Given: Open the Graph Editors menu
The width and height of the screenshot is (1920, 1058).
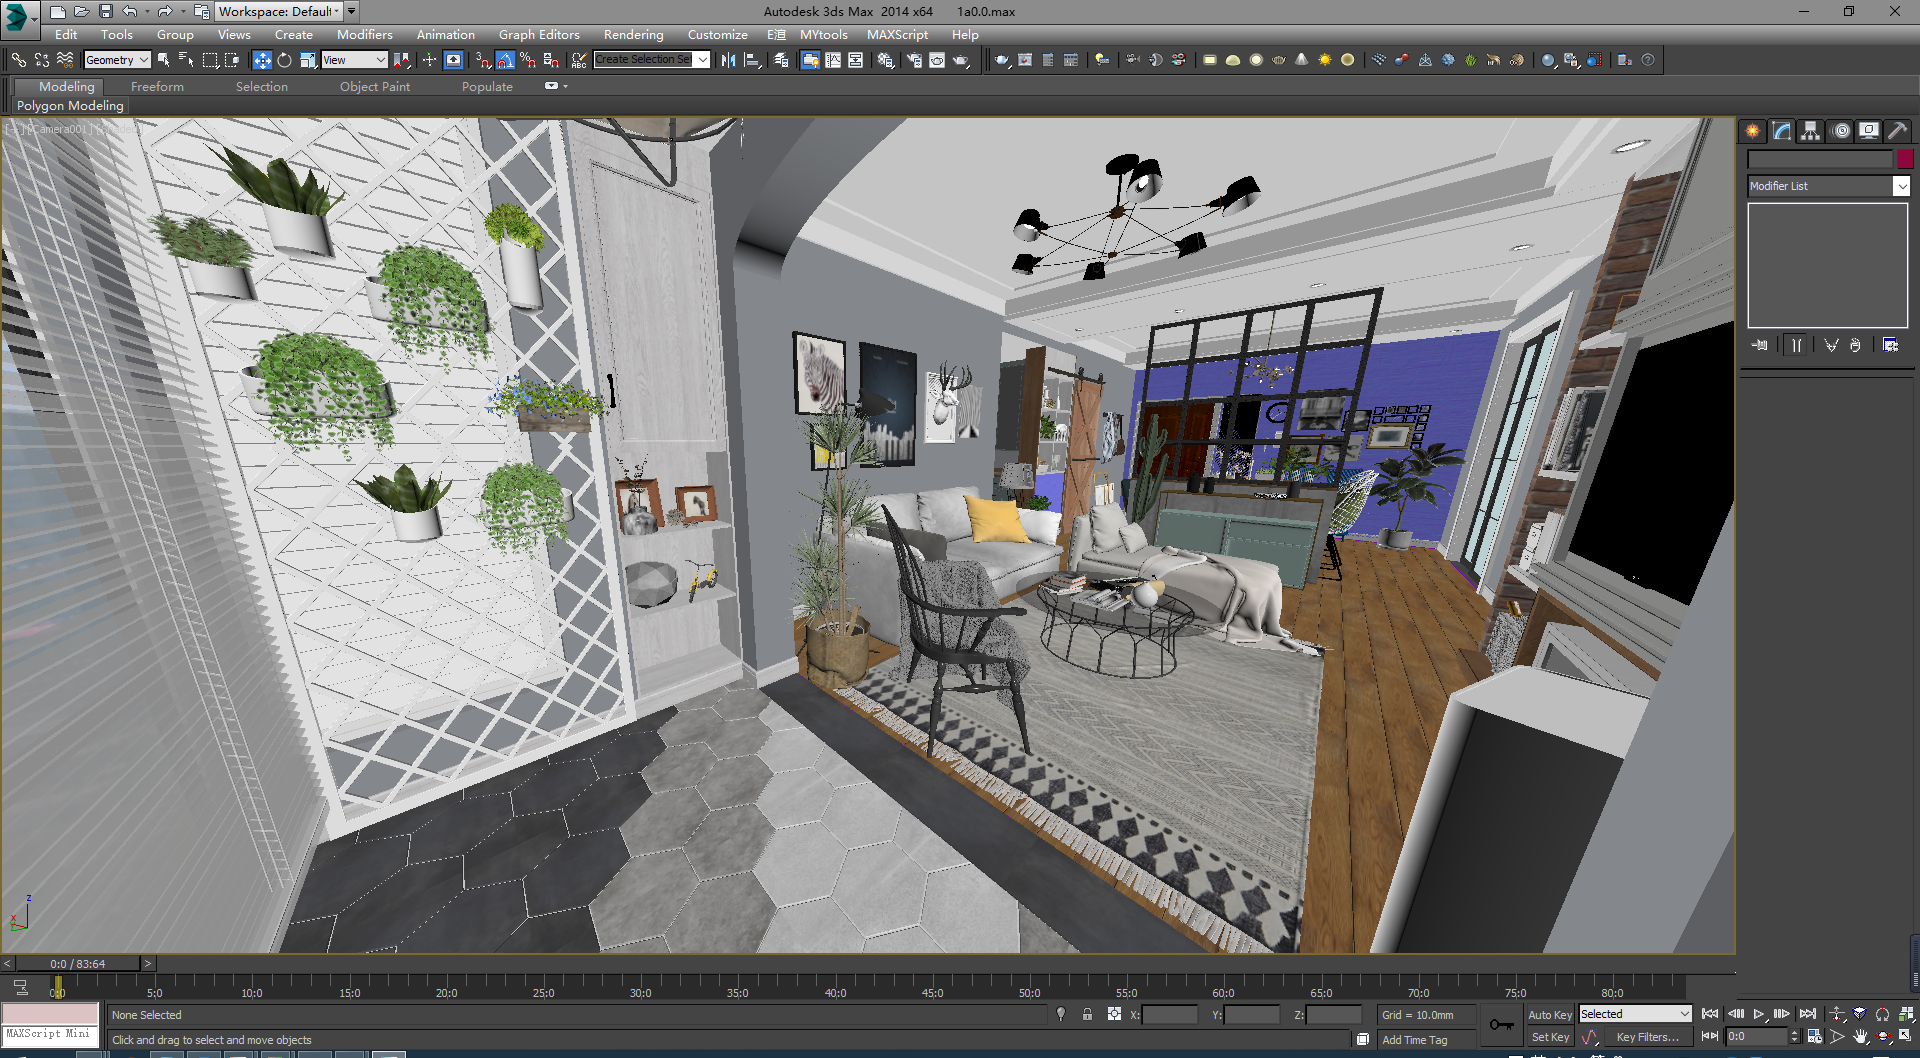Looking at the screenshot, I should point(539,34).
